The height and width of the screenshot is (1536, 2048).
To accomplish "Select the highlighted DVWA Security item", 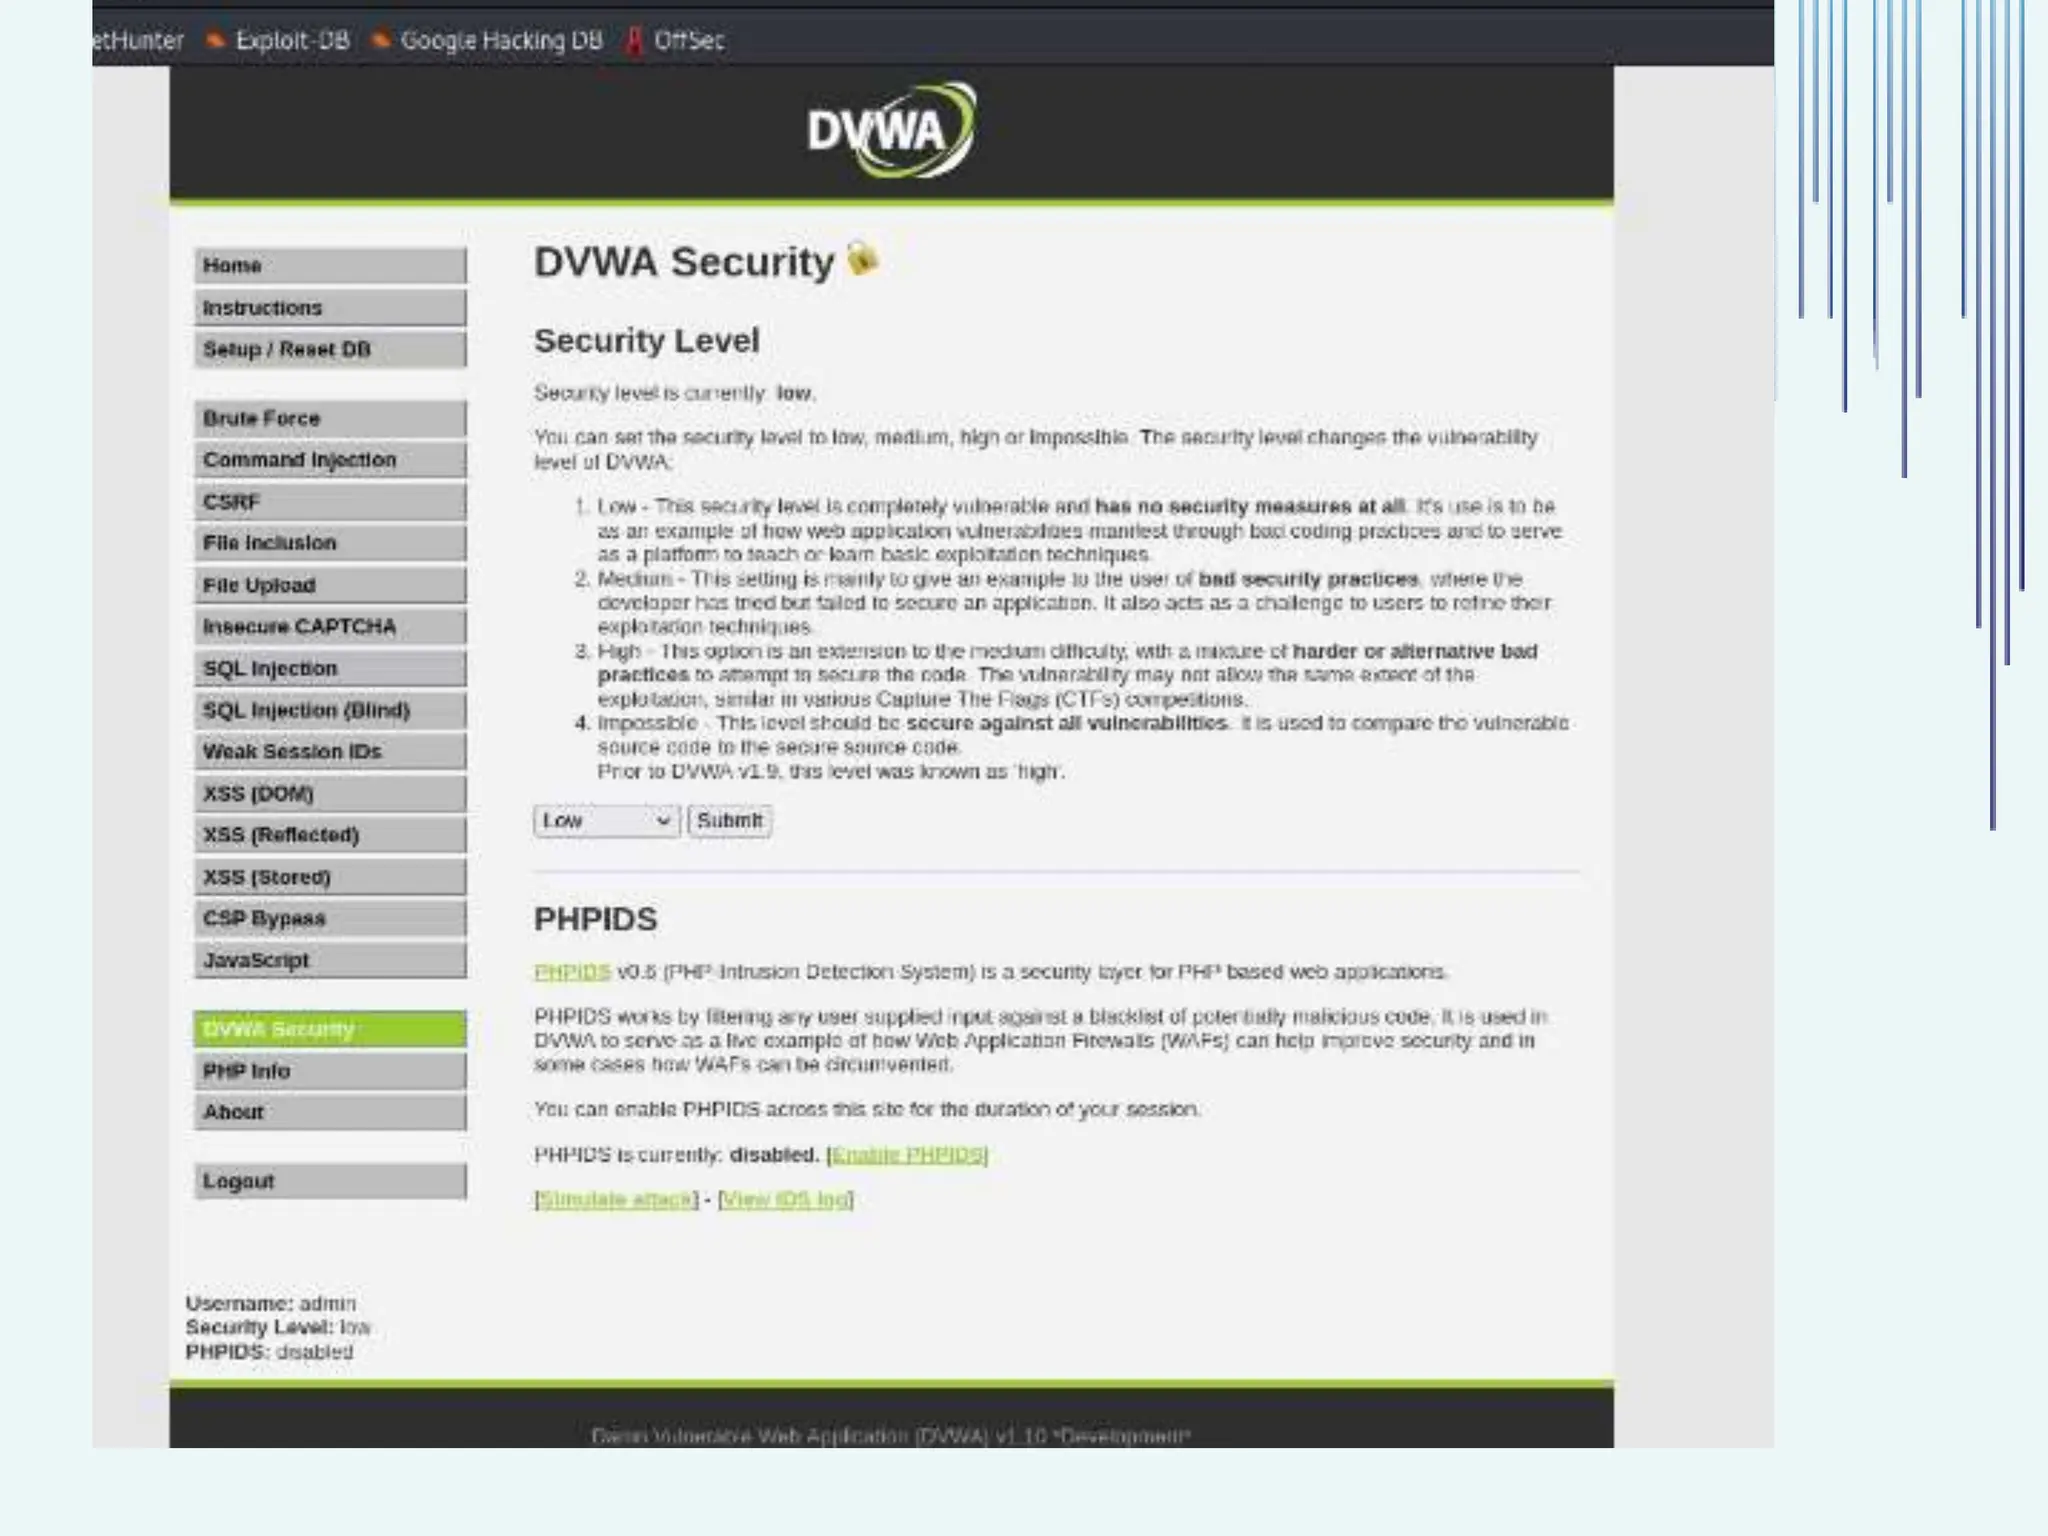I will 330,1029.
